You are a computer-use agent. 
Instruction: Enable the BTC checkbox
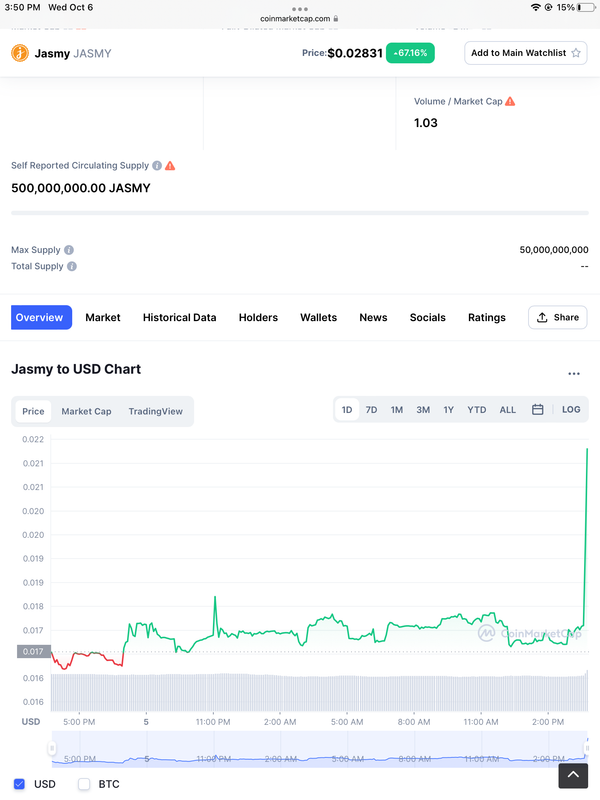tap(84, 784)
